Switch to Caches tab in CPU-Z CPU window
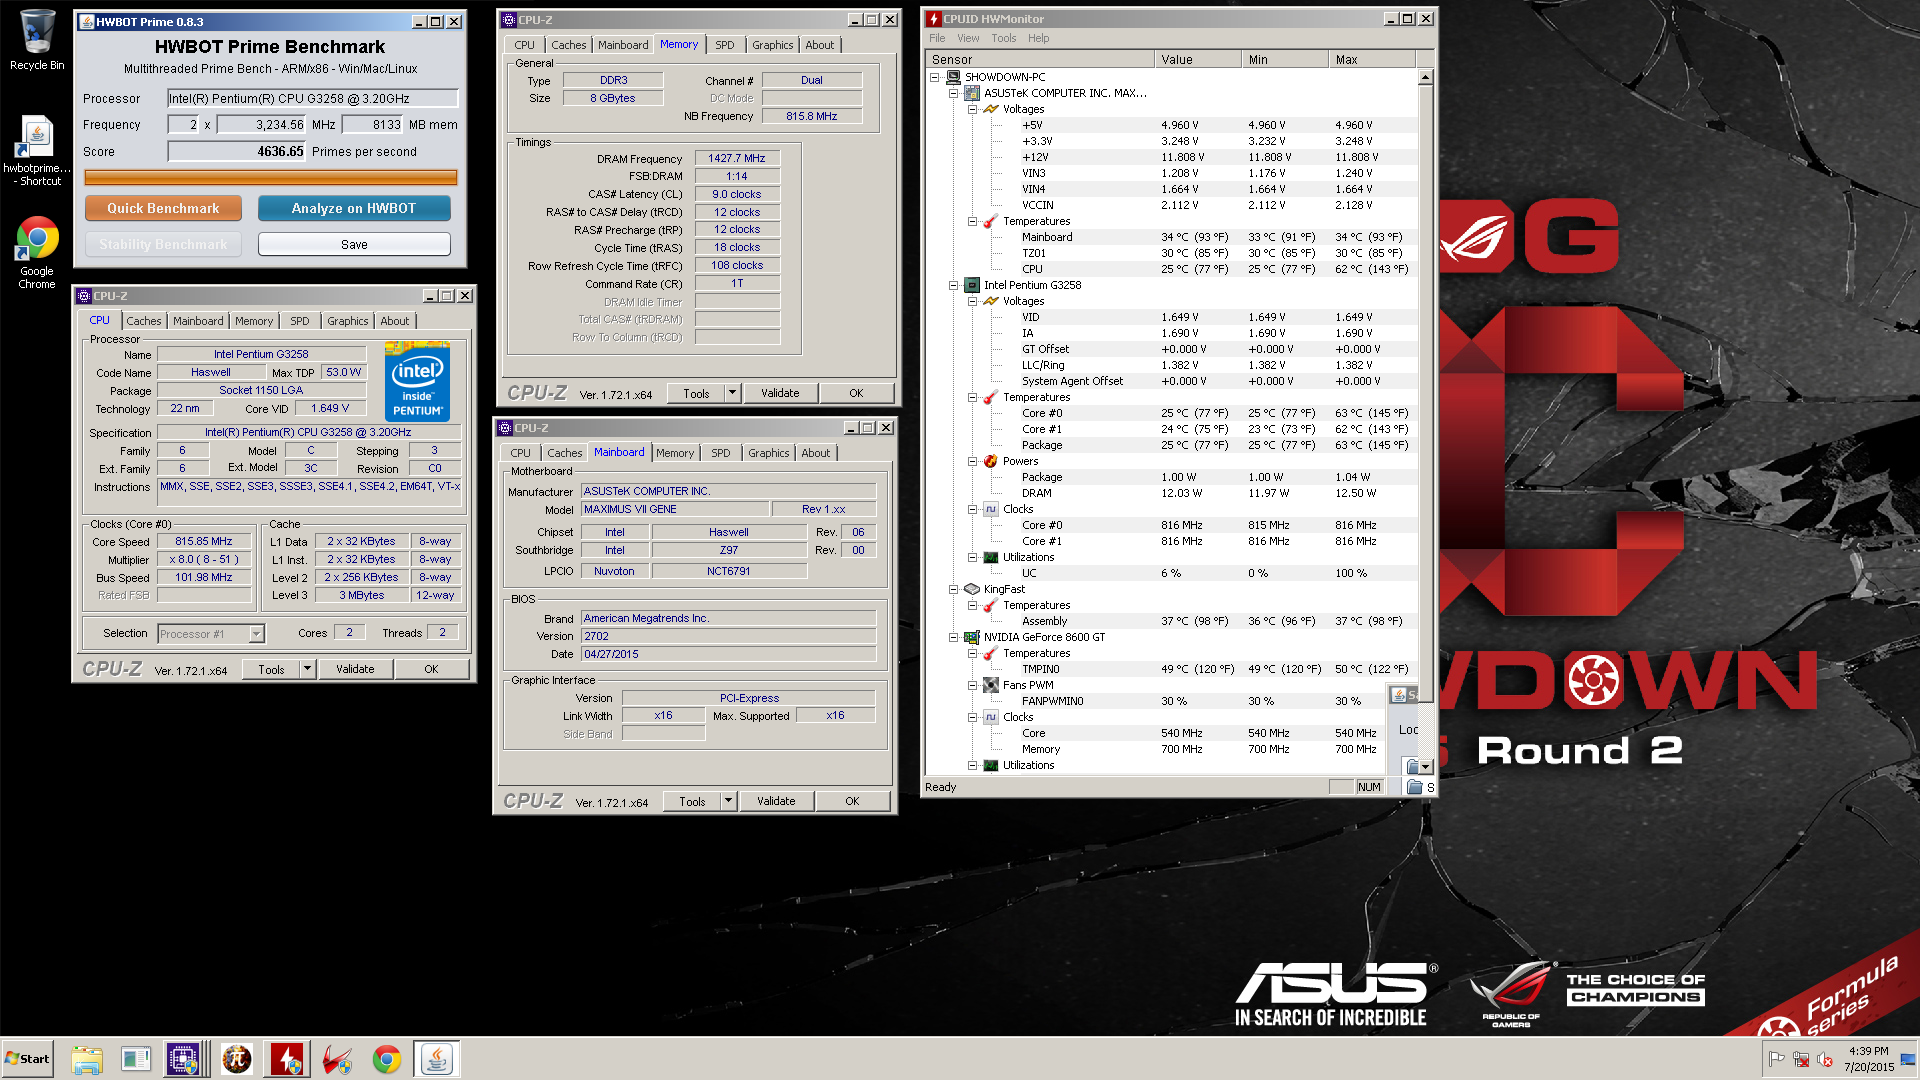 144,321
